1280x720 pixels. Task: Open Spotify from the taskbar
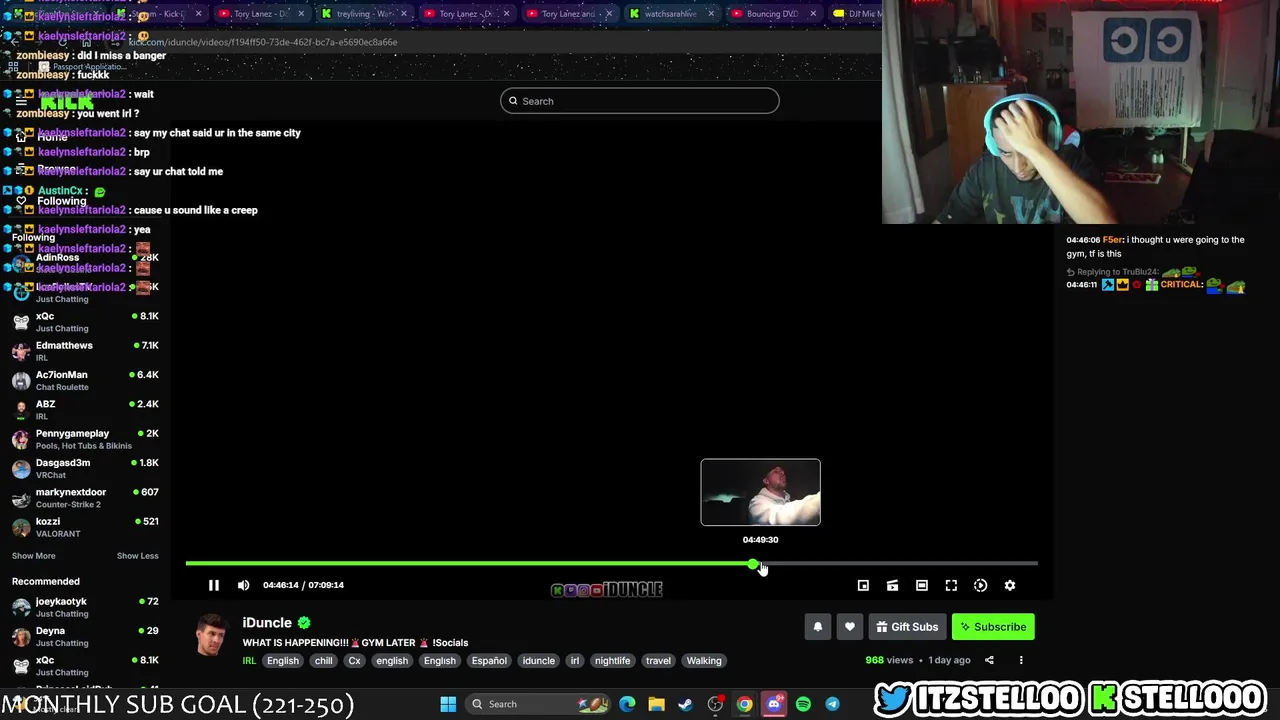pos(803,704)
